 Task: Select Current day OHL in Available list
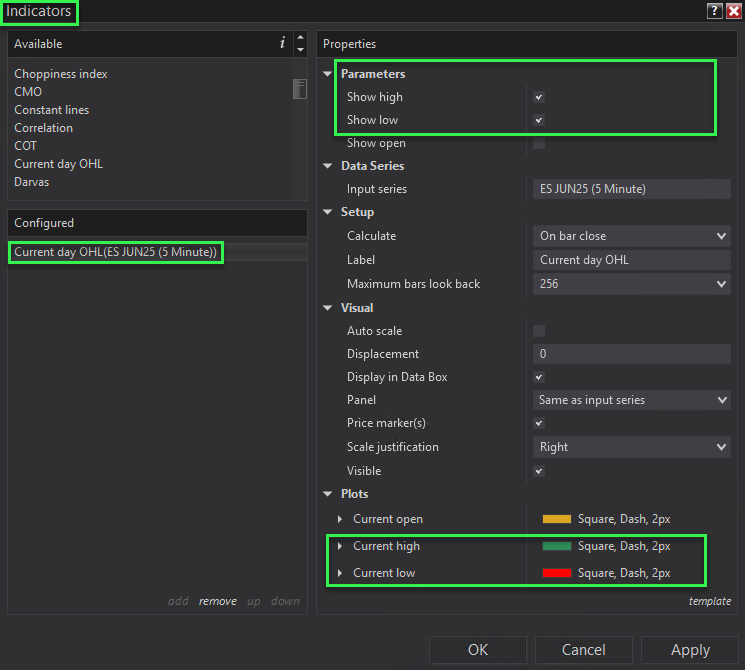58,164
